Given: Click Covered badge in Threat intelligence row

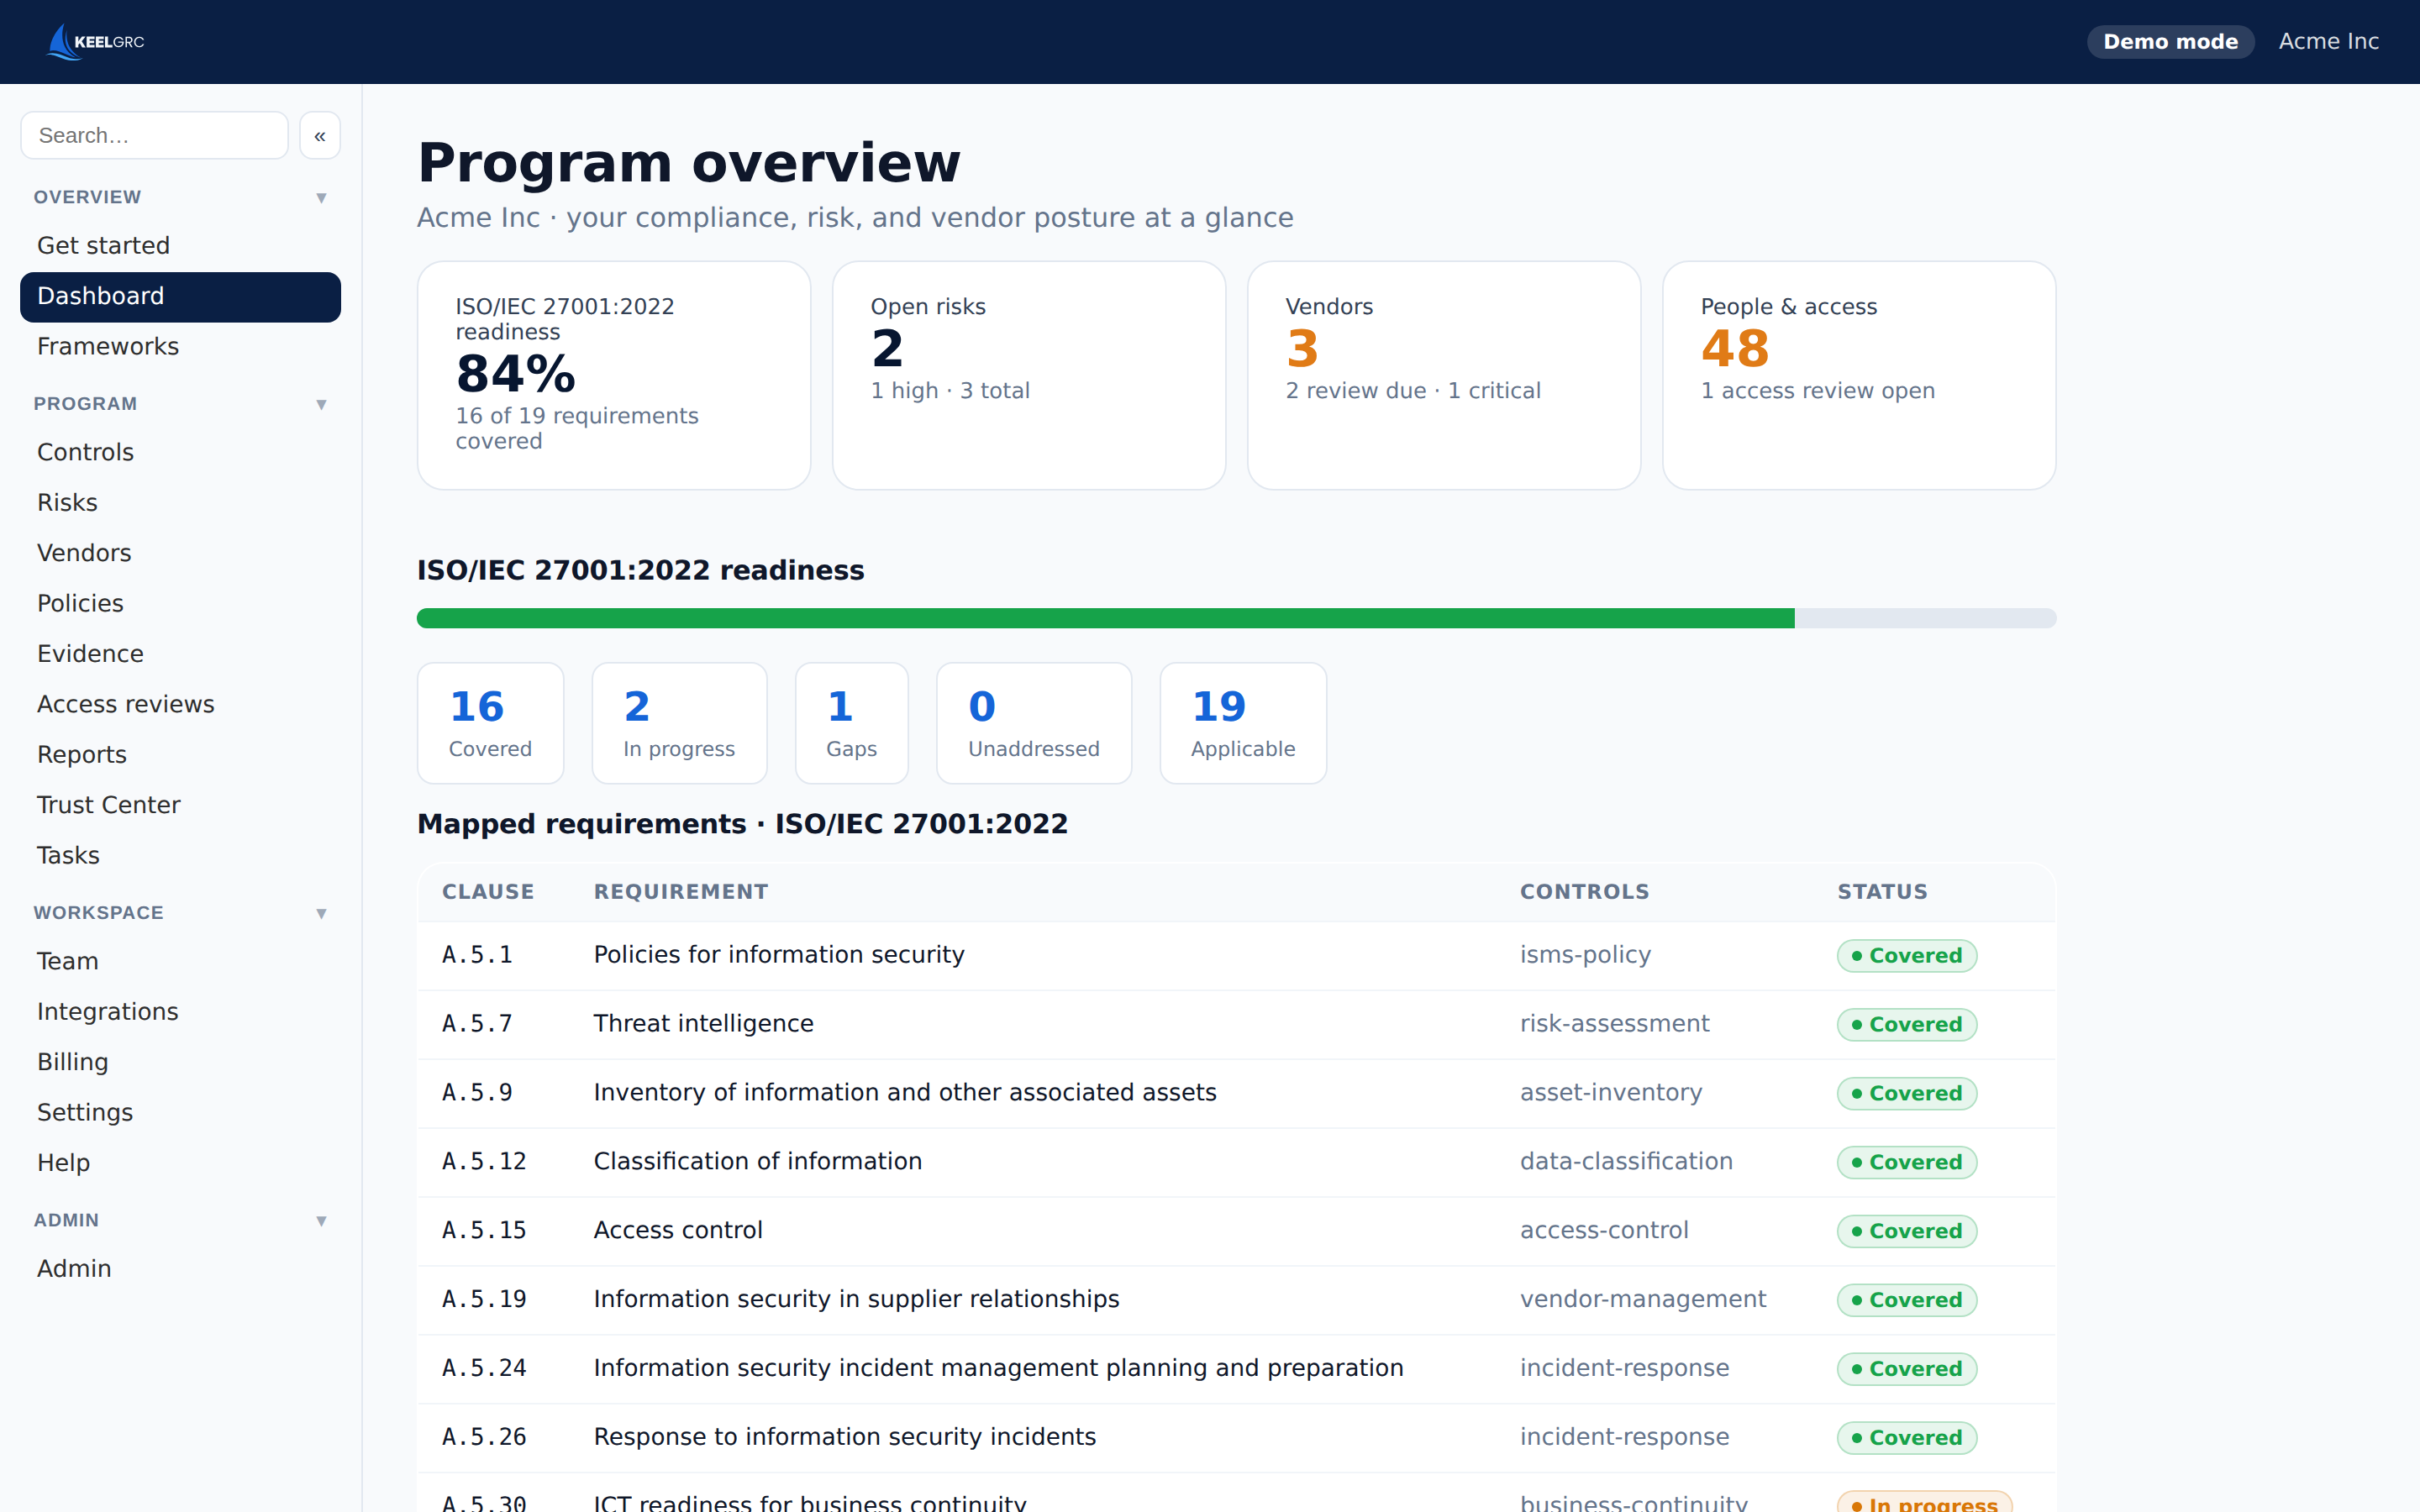Looking at the screenshot, I should point(1906,1025).
